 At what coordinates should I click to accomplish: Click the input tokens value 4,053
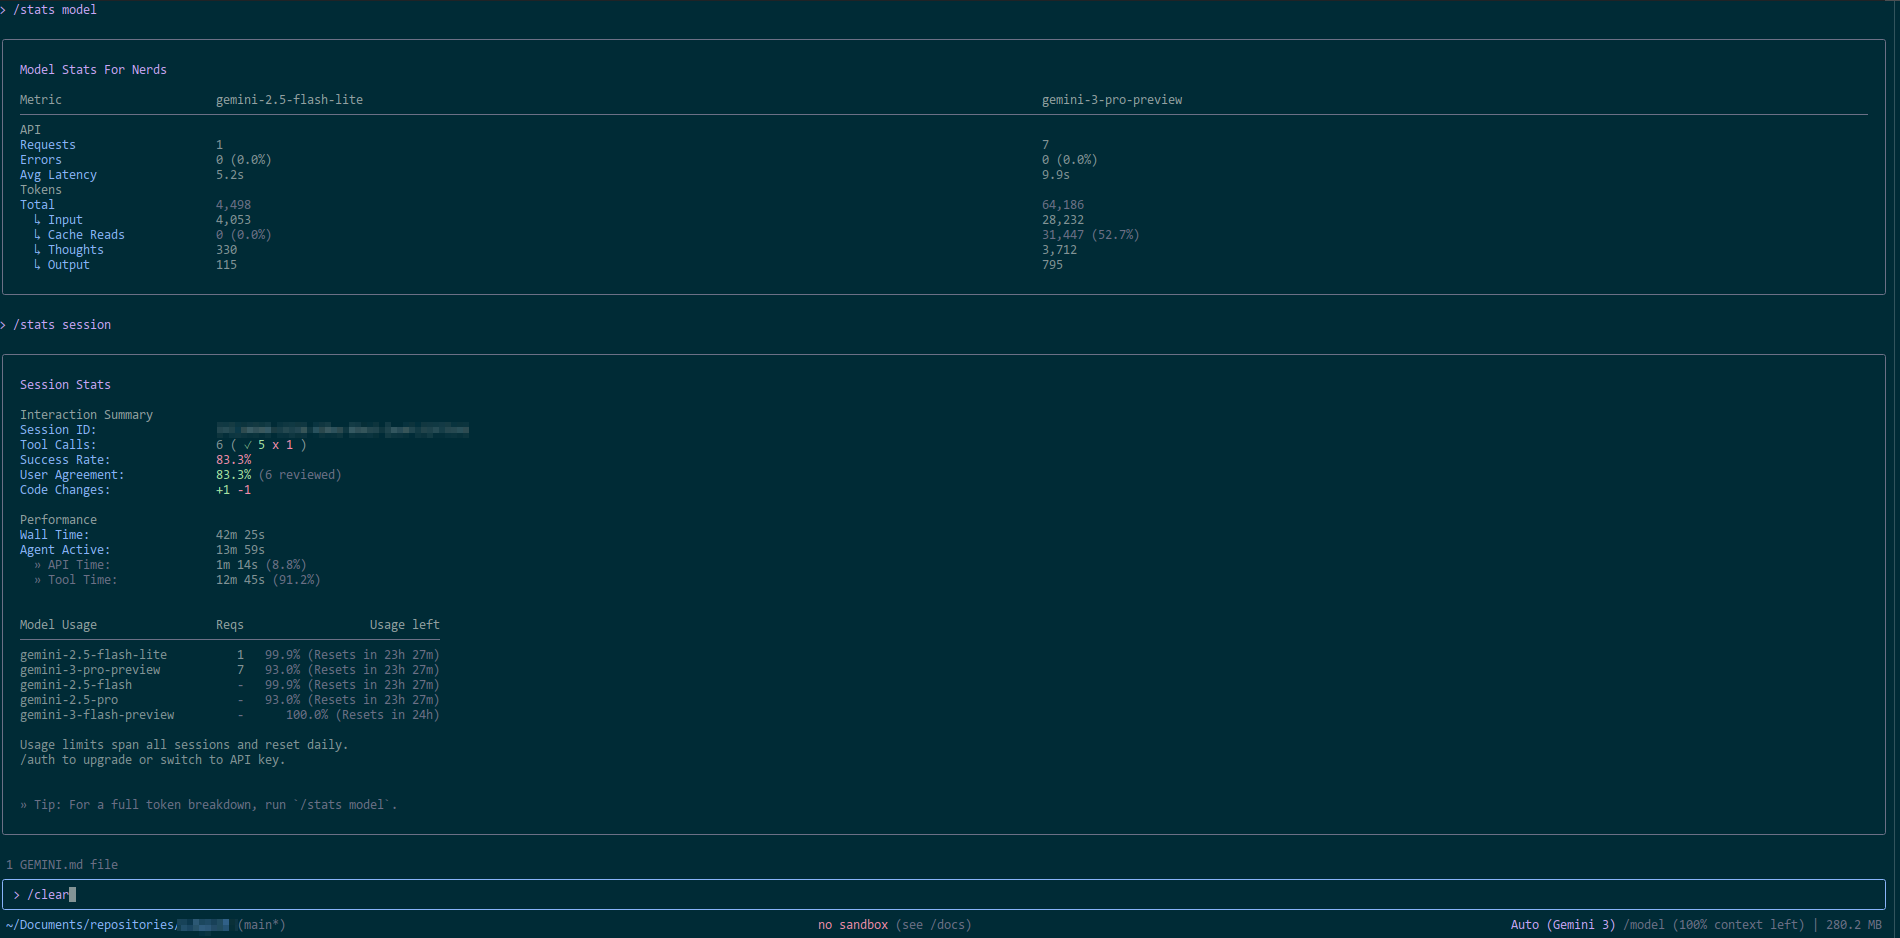234,220
